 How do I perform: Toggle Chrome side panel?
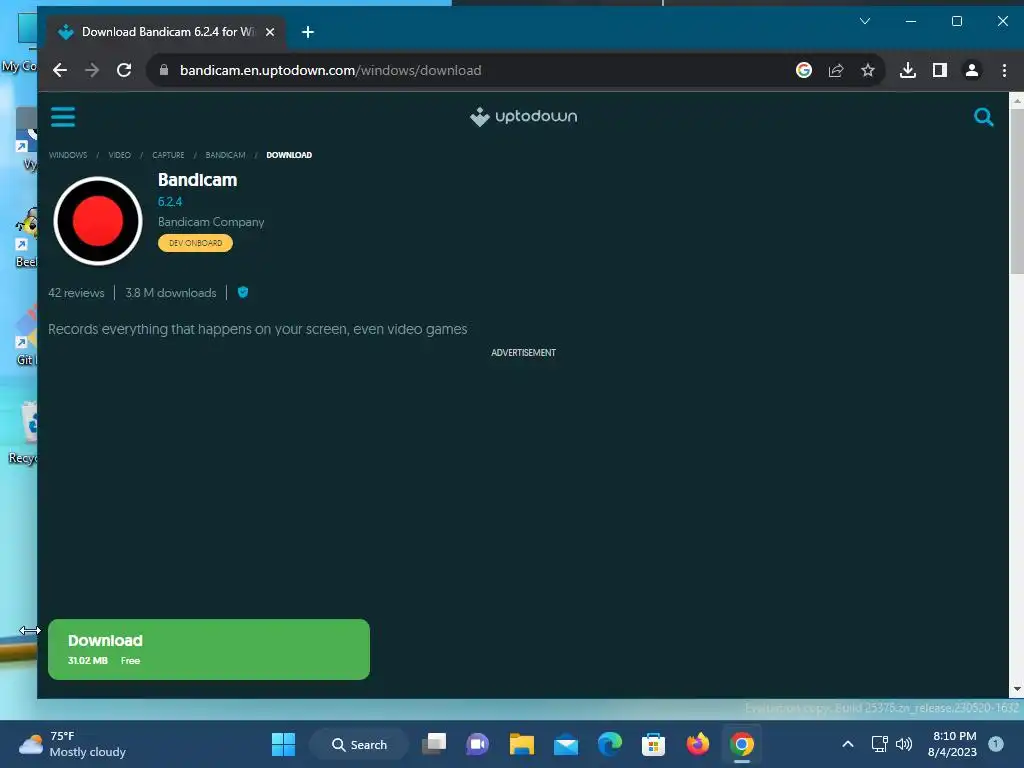[x=940, y=71]
